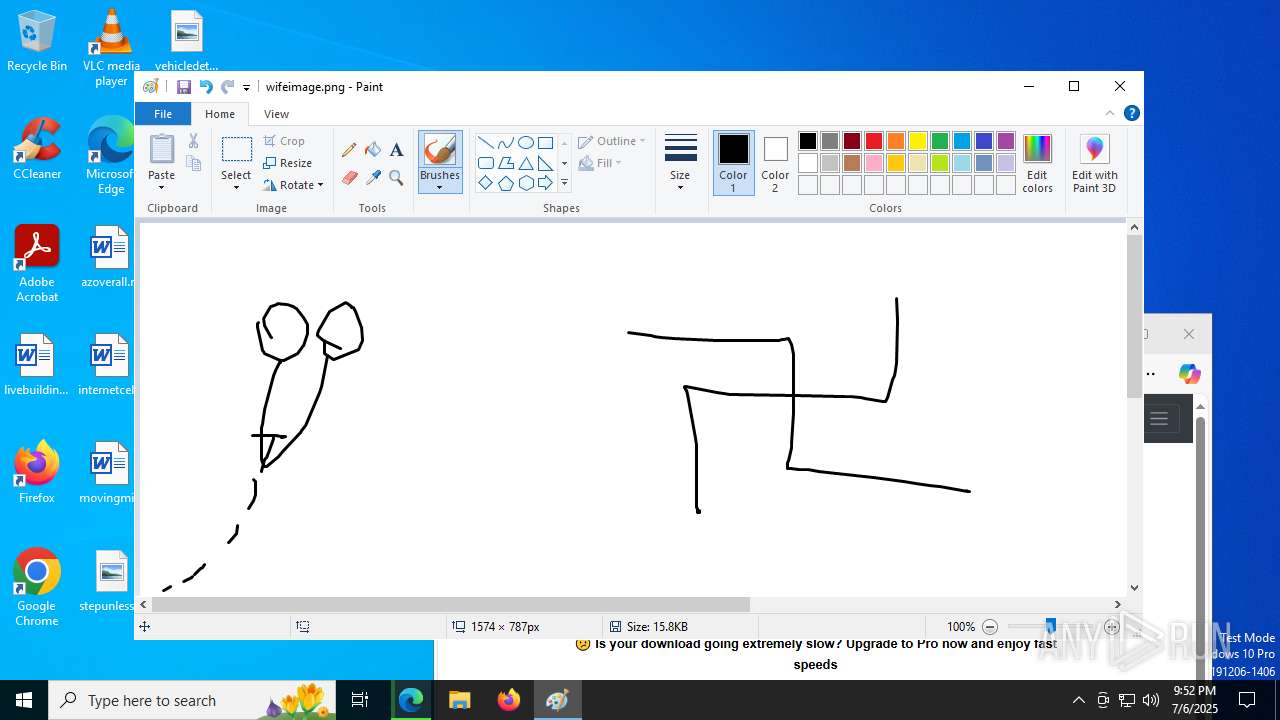This screenshot has width=1280, height=720.
Task: Click the Copy icon in Clipboard group
Action: click(193, 163)
